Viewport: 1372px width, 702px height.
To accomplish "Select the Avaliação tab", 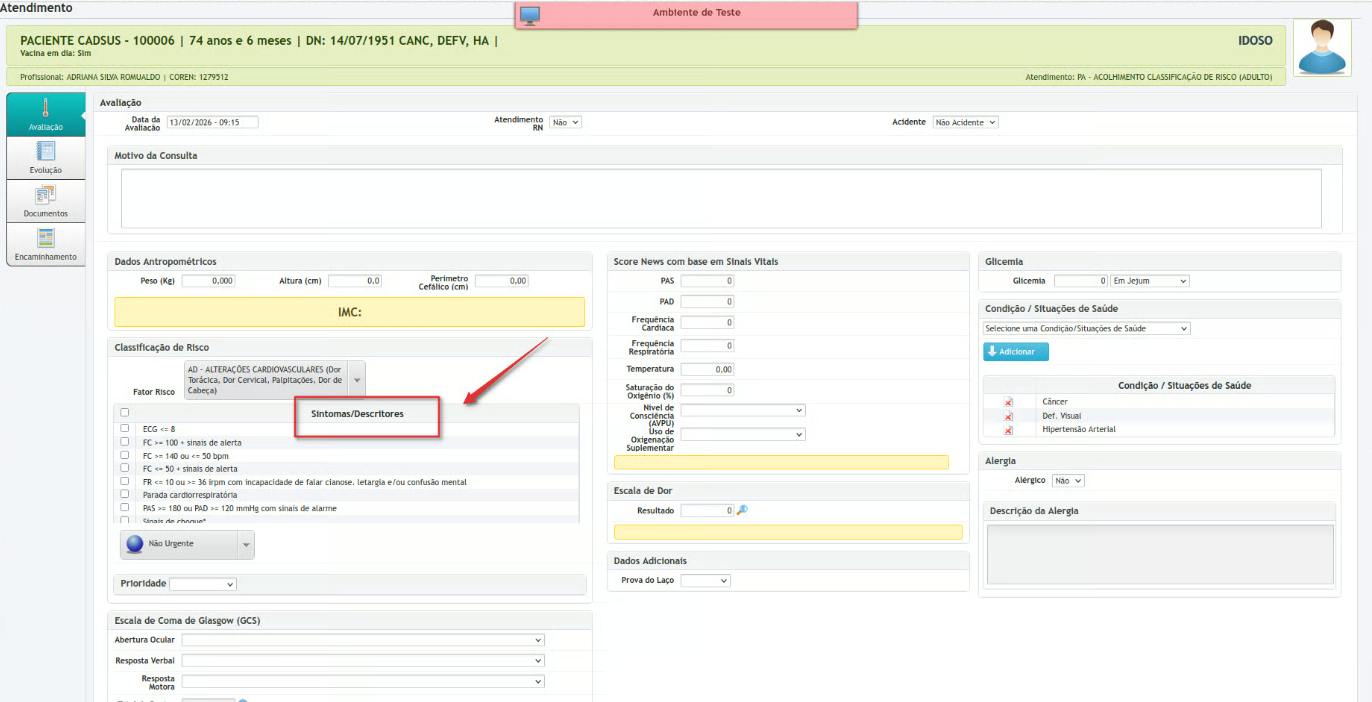I will click(45, 114).
